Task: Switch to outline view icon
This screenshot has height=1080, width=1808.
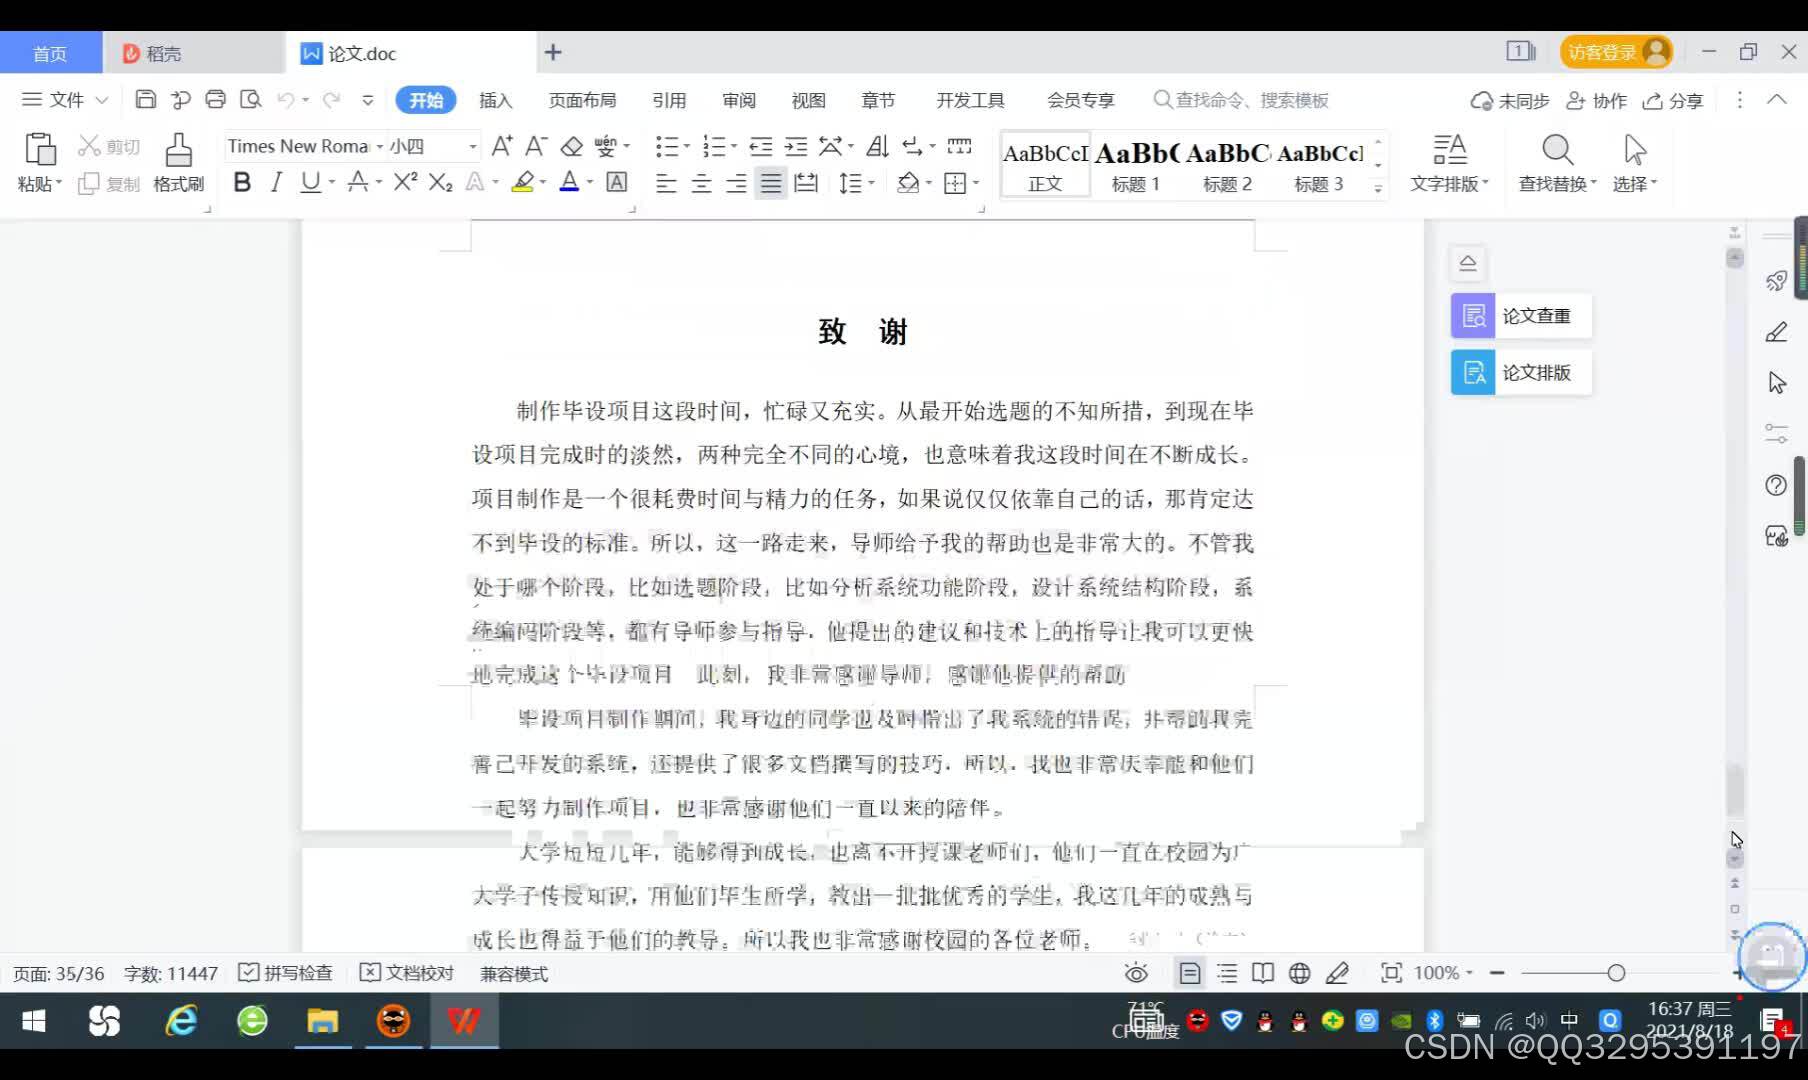Action: 1227,973
